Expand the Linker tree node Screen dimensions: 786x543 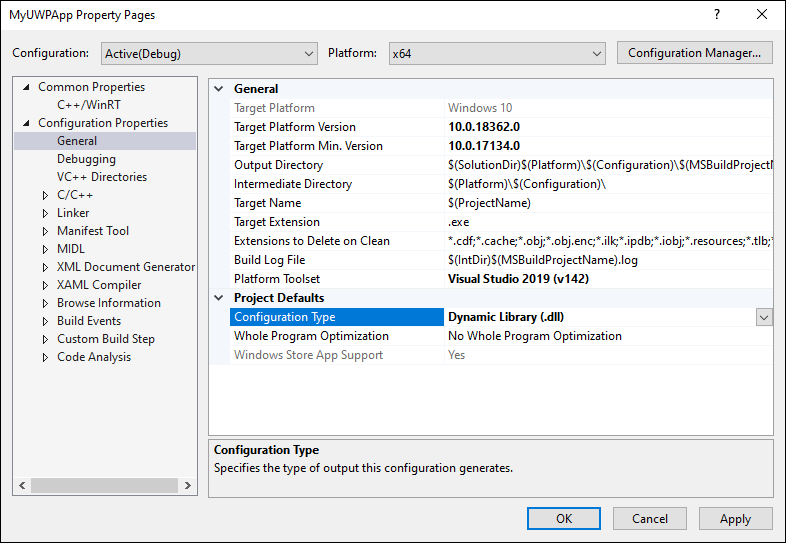[45, 213]
